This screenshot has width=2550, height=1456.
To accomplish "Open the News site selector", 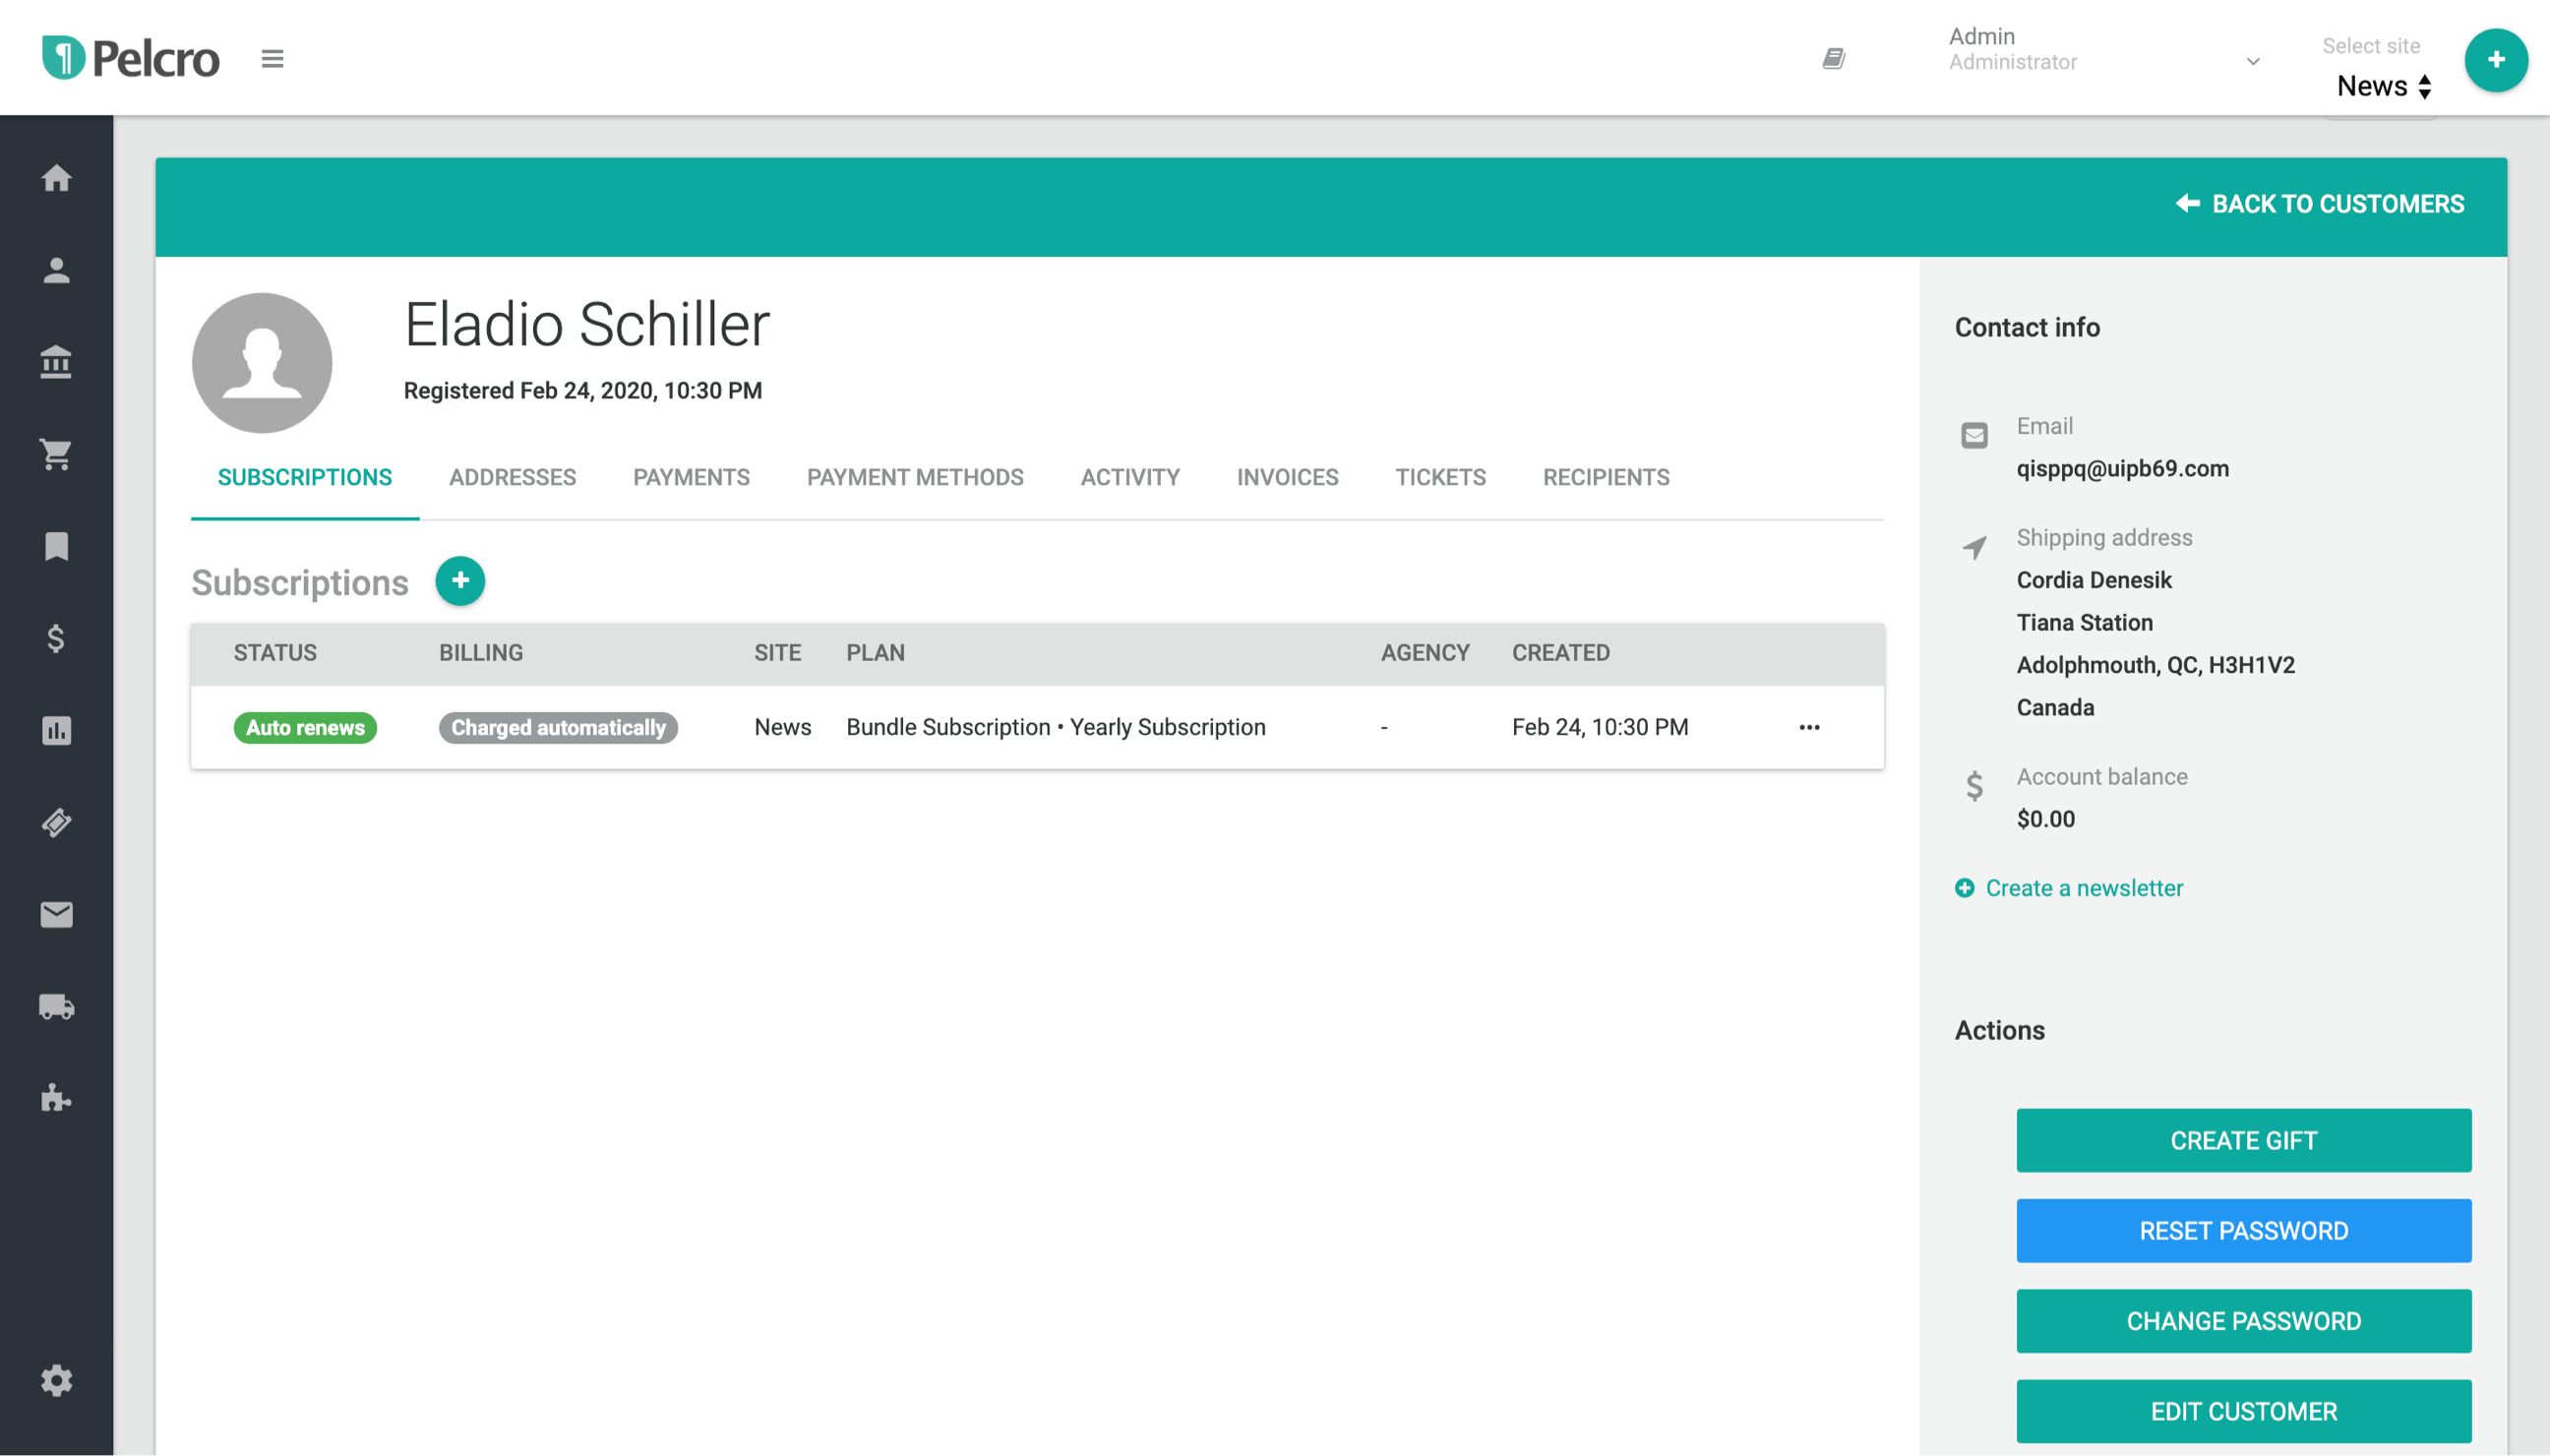I will pos(2383,86).
